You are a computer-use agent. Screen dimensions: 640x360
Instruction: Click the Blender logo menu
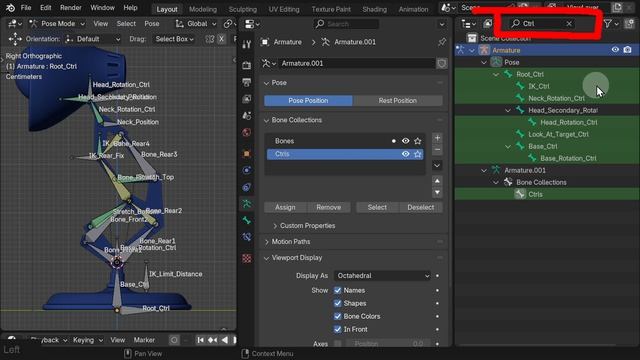tap(10, 8)
